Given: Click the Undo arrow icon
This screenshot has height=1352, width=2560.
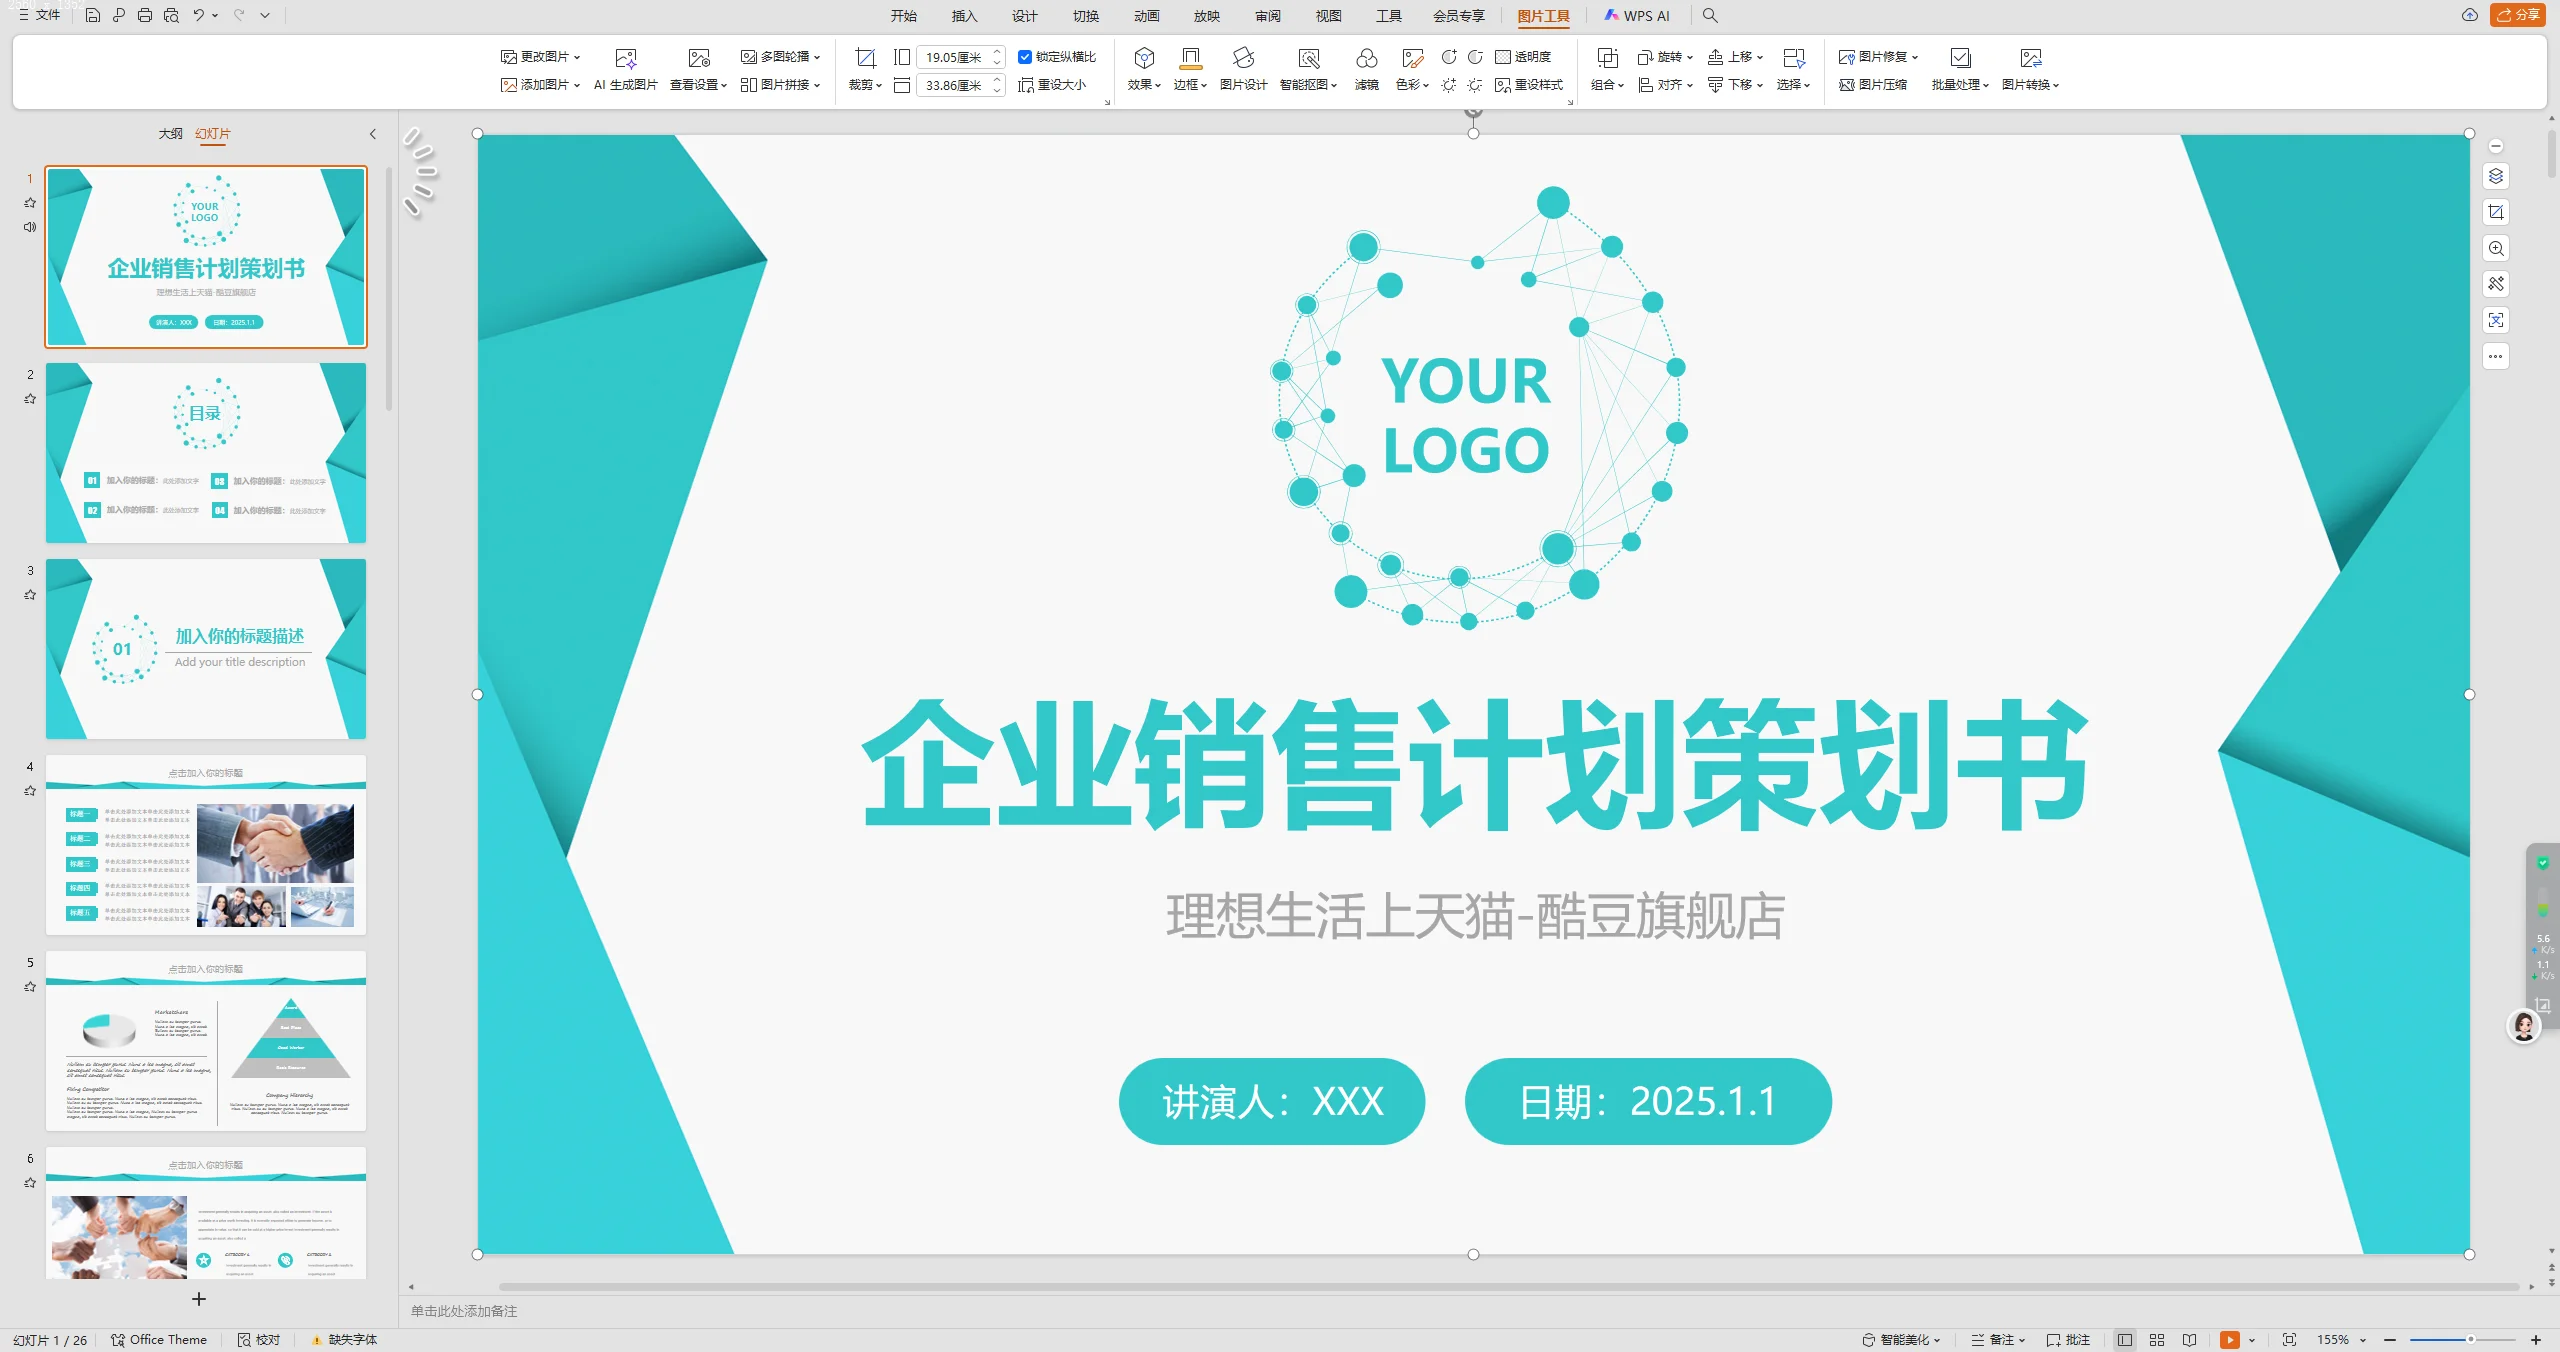Looking at the screenshot, I should (x=199, y=15).
